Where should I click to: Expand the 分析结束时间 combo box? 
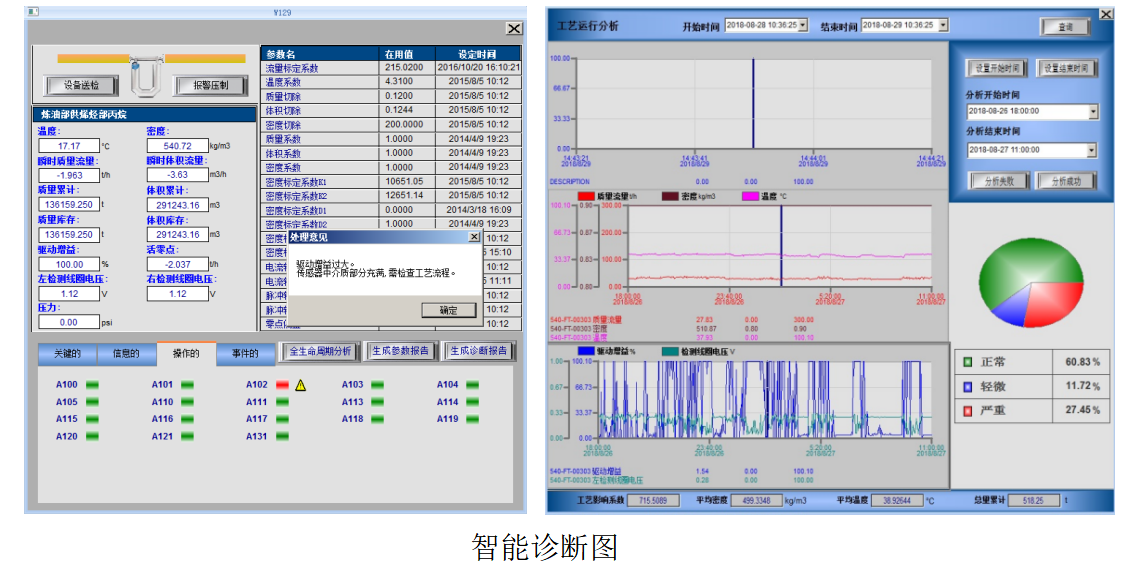1092,151
